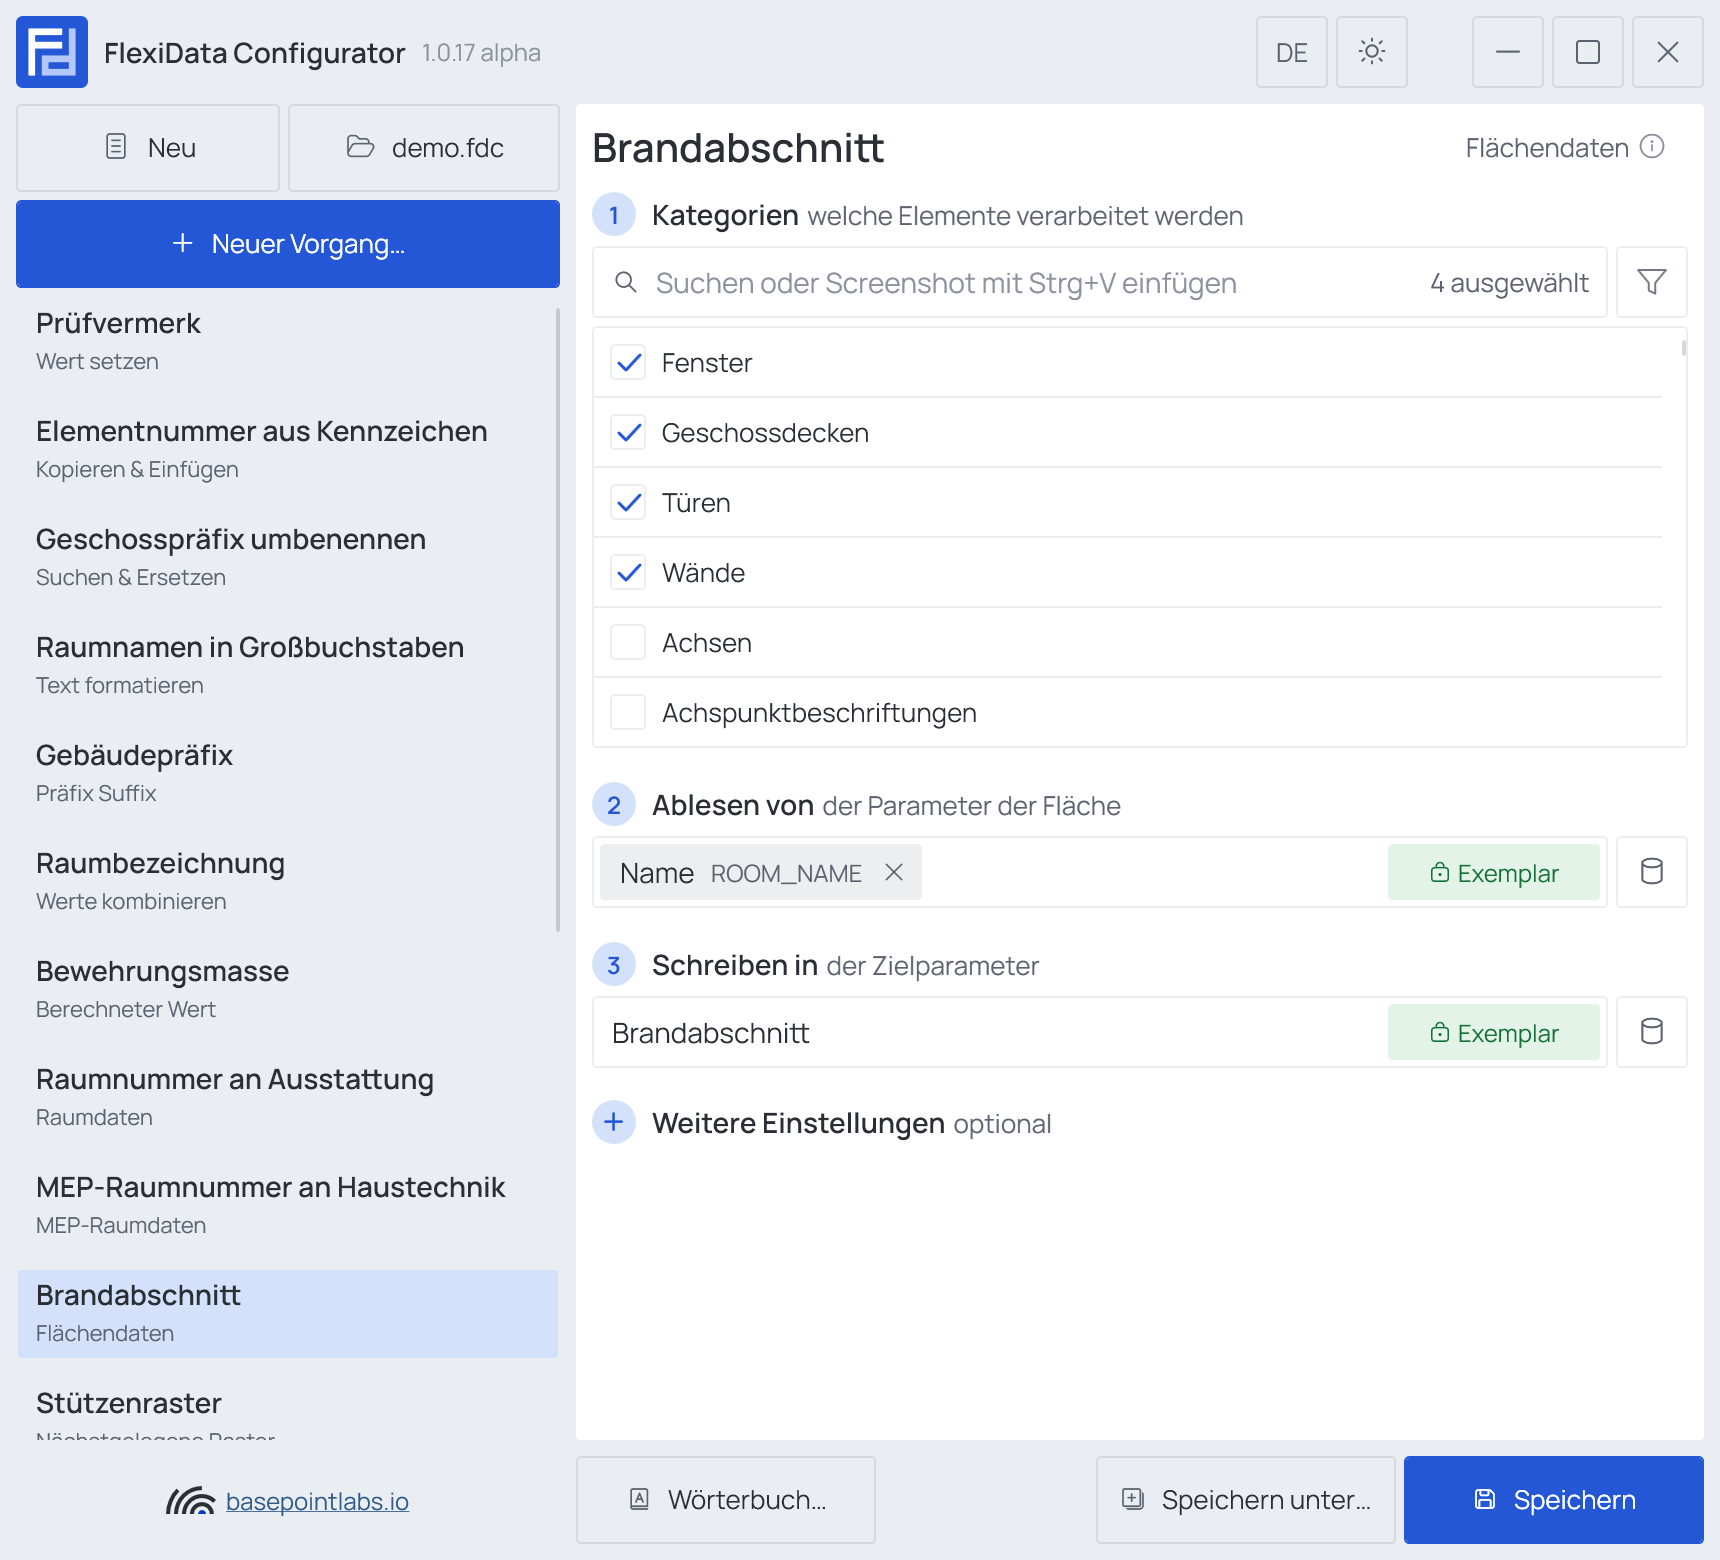The width and height of the screenshot is (1720, 1560).
Task: Click the Neu file button
Action: (x=148, y=148)
